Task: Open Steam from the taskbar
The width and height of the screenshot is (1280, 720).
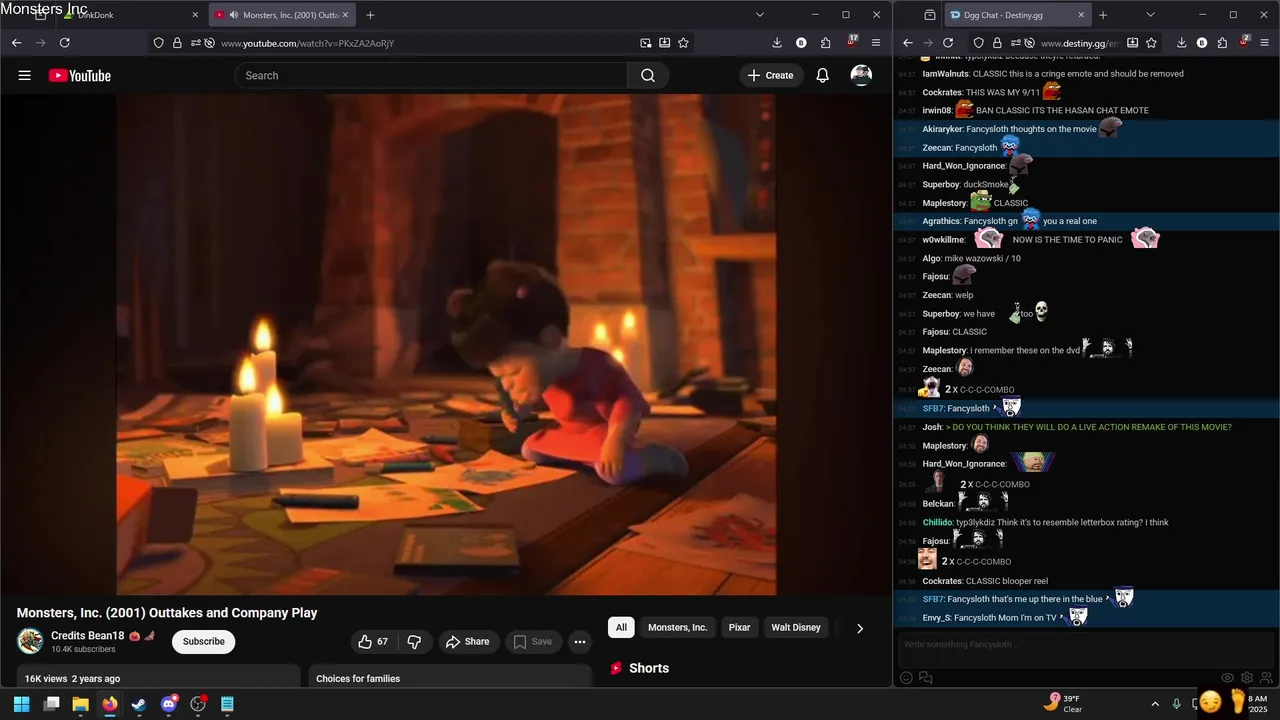Action: [139, 704]
